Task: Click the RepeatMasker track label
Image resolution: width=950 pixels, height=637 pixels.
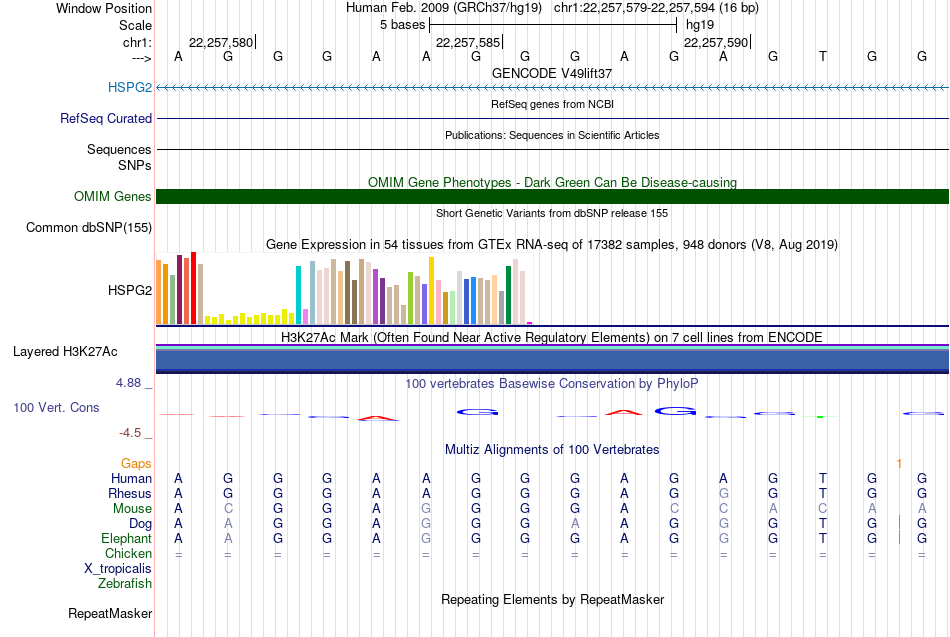Action: [110, 613]
